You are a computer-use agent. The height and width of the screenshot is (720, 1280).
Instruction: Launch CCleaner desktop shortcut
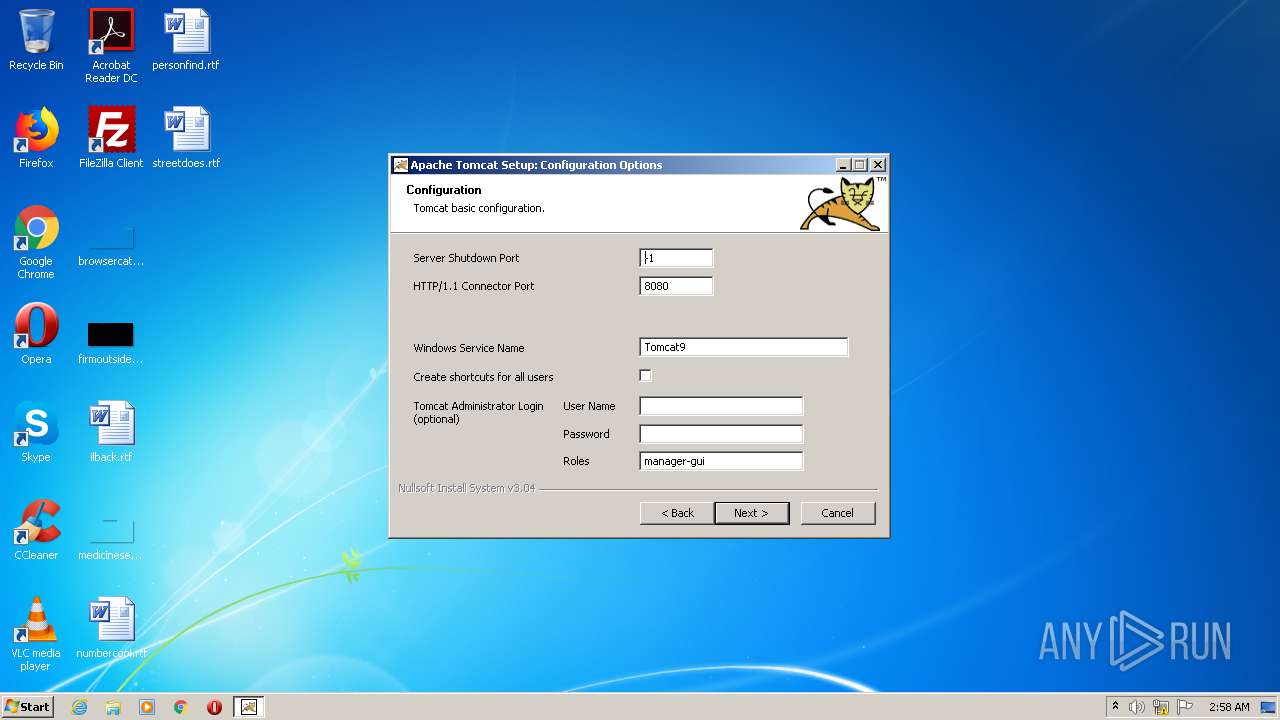click(x=36, y=530)
